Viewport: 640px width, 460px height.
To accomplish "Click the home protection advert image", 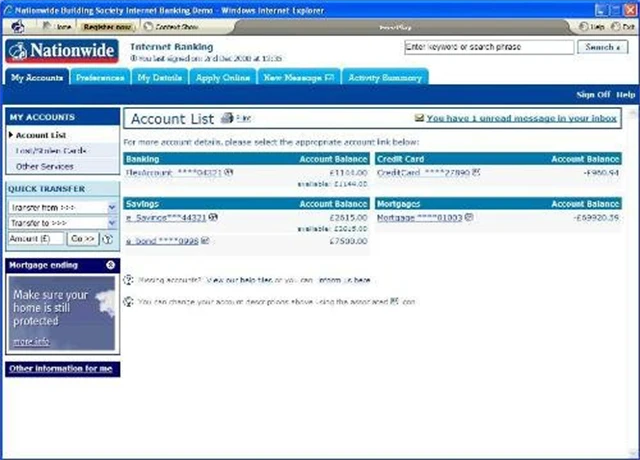I will 62,313.
